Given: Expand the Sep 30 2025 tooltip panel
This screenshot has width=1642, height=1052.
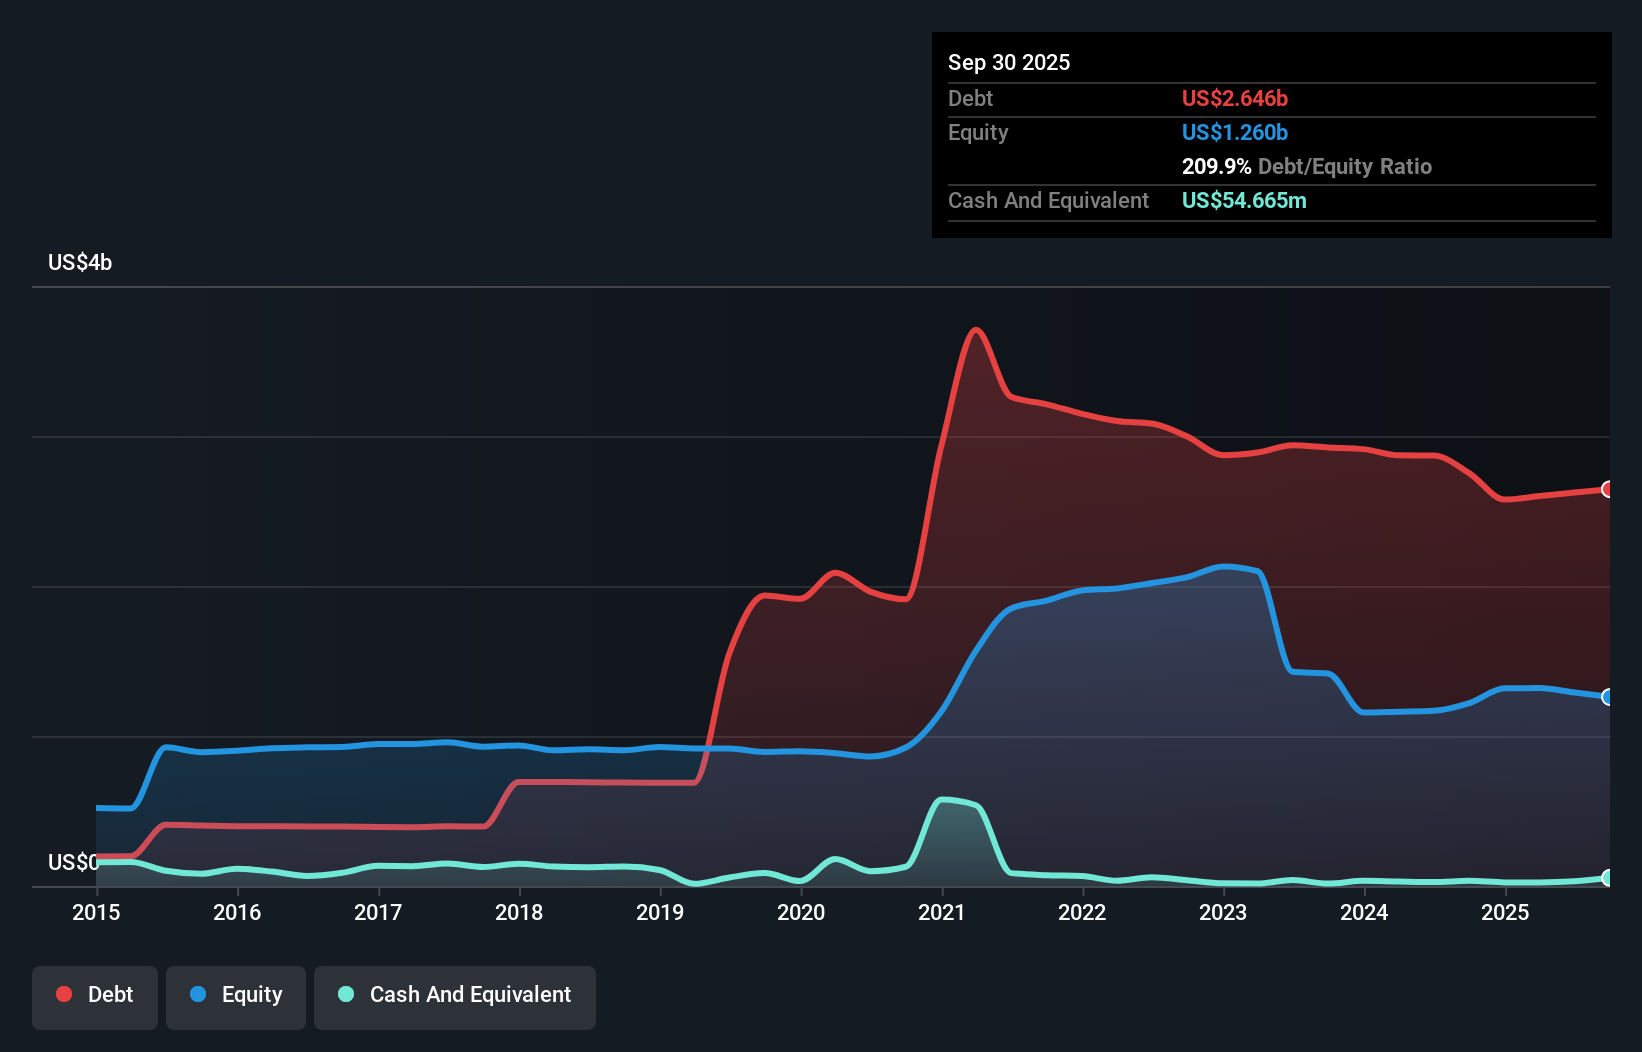Looking at the screenshot, I should coord(1009,62).
